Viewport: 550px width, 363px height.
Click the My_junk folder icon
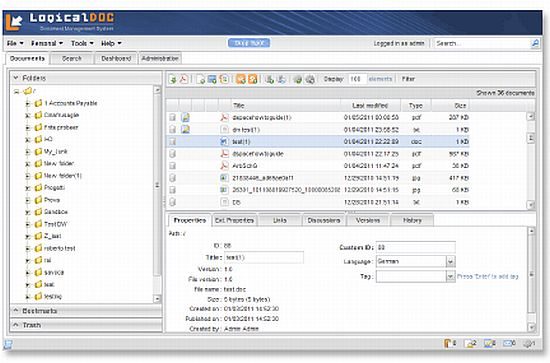click(38, 152)
